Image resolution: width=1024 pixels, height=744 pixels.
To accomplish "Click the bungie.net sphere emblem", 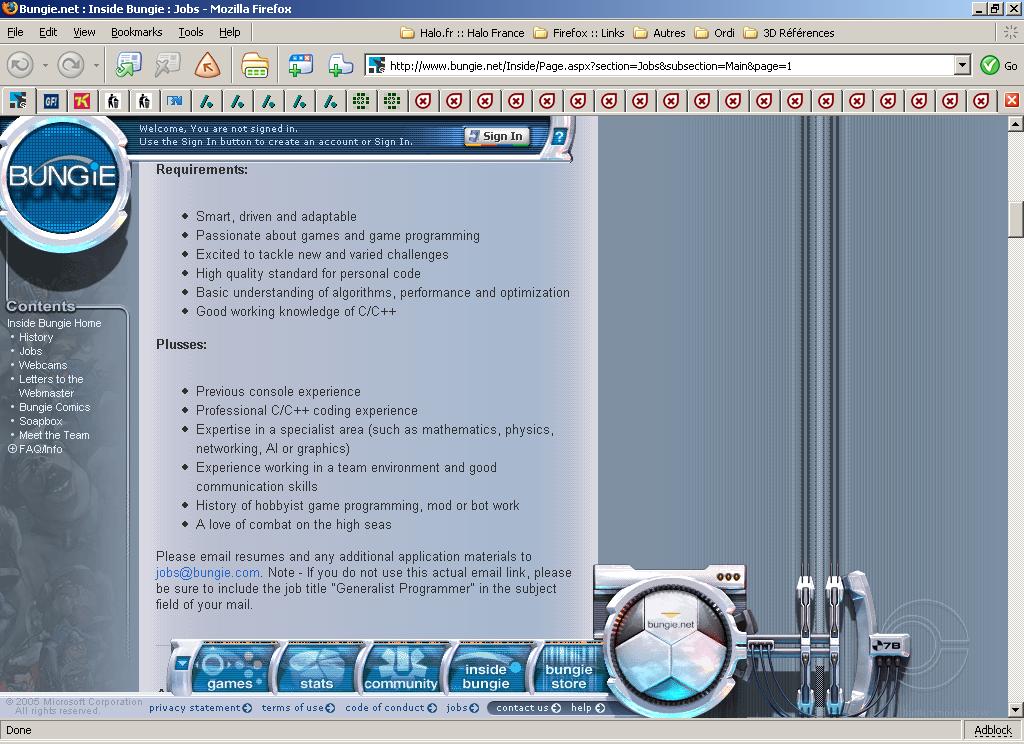I will (671, 645).
